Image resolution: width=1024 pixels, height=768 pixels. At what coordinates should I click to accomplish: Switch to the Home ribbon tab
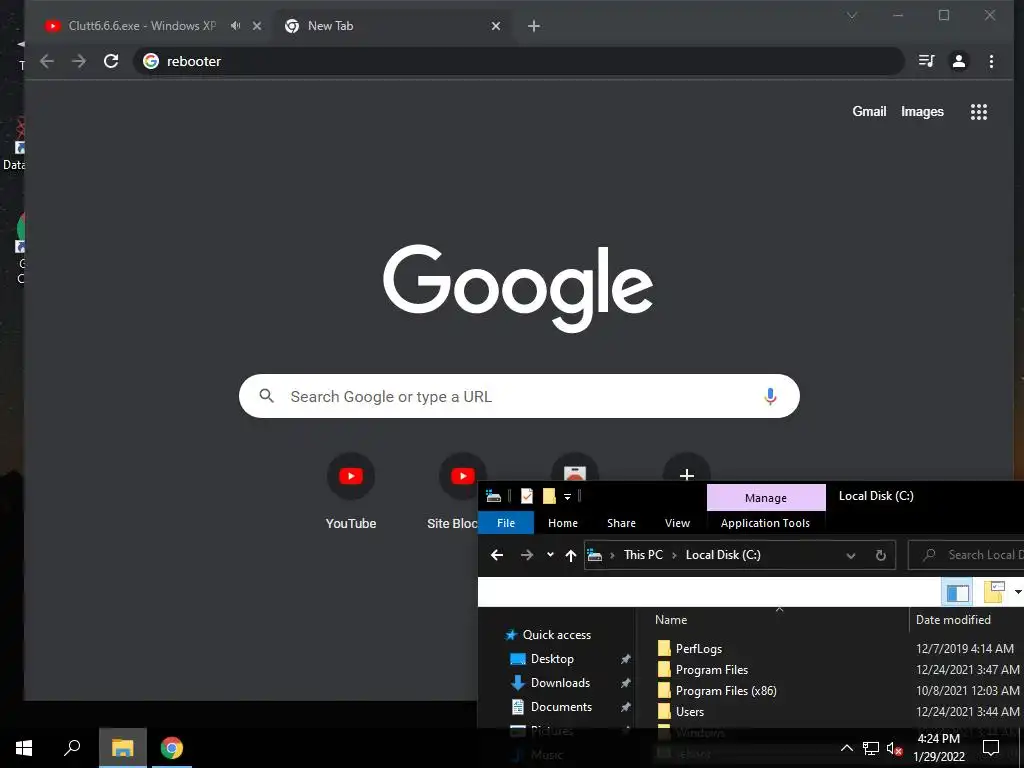(563, 523)
